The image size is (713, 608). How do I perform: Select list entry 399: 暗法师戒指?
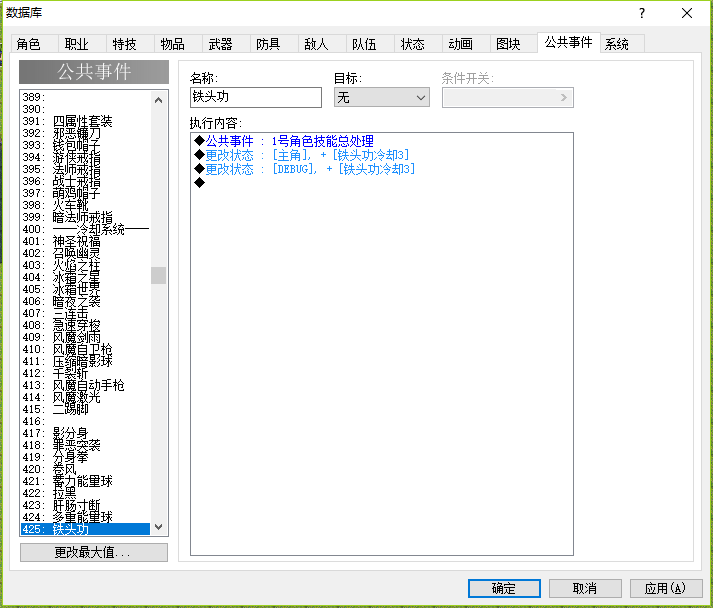tap(85, 217)
